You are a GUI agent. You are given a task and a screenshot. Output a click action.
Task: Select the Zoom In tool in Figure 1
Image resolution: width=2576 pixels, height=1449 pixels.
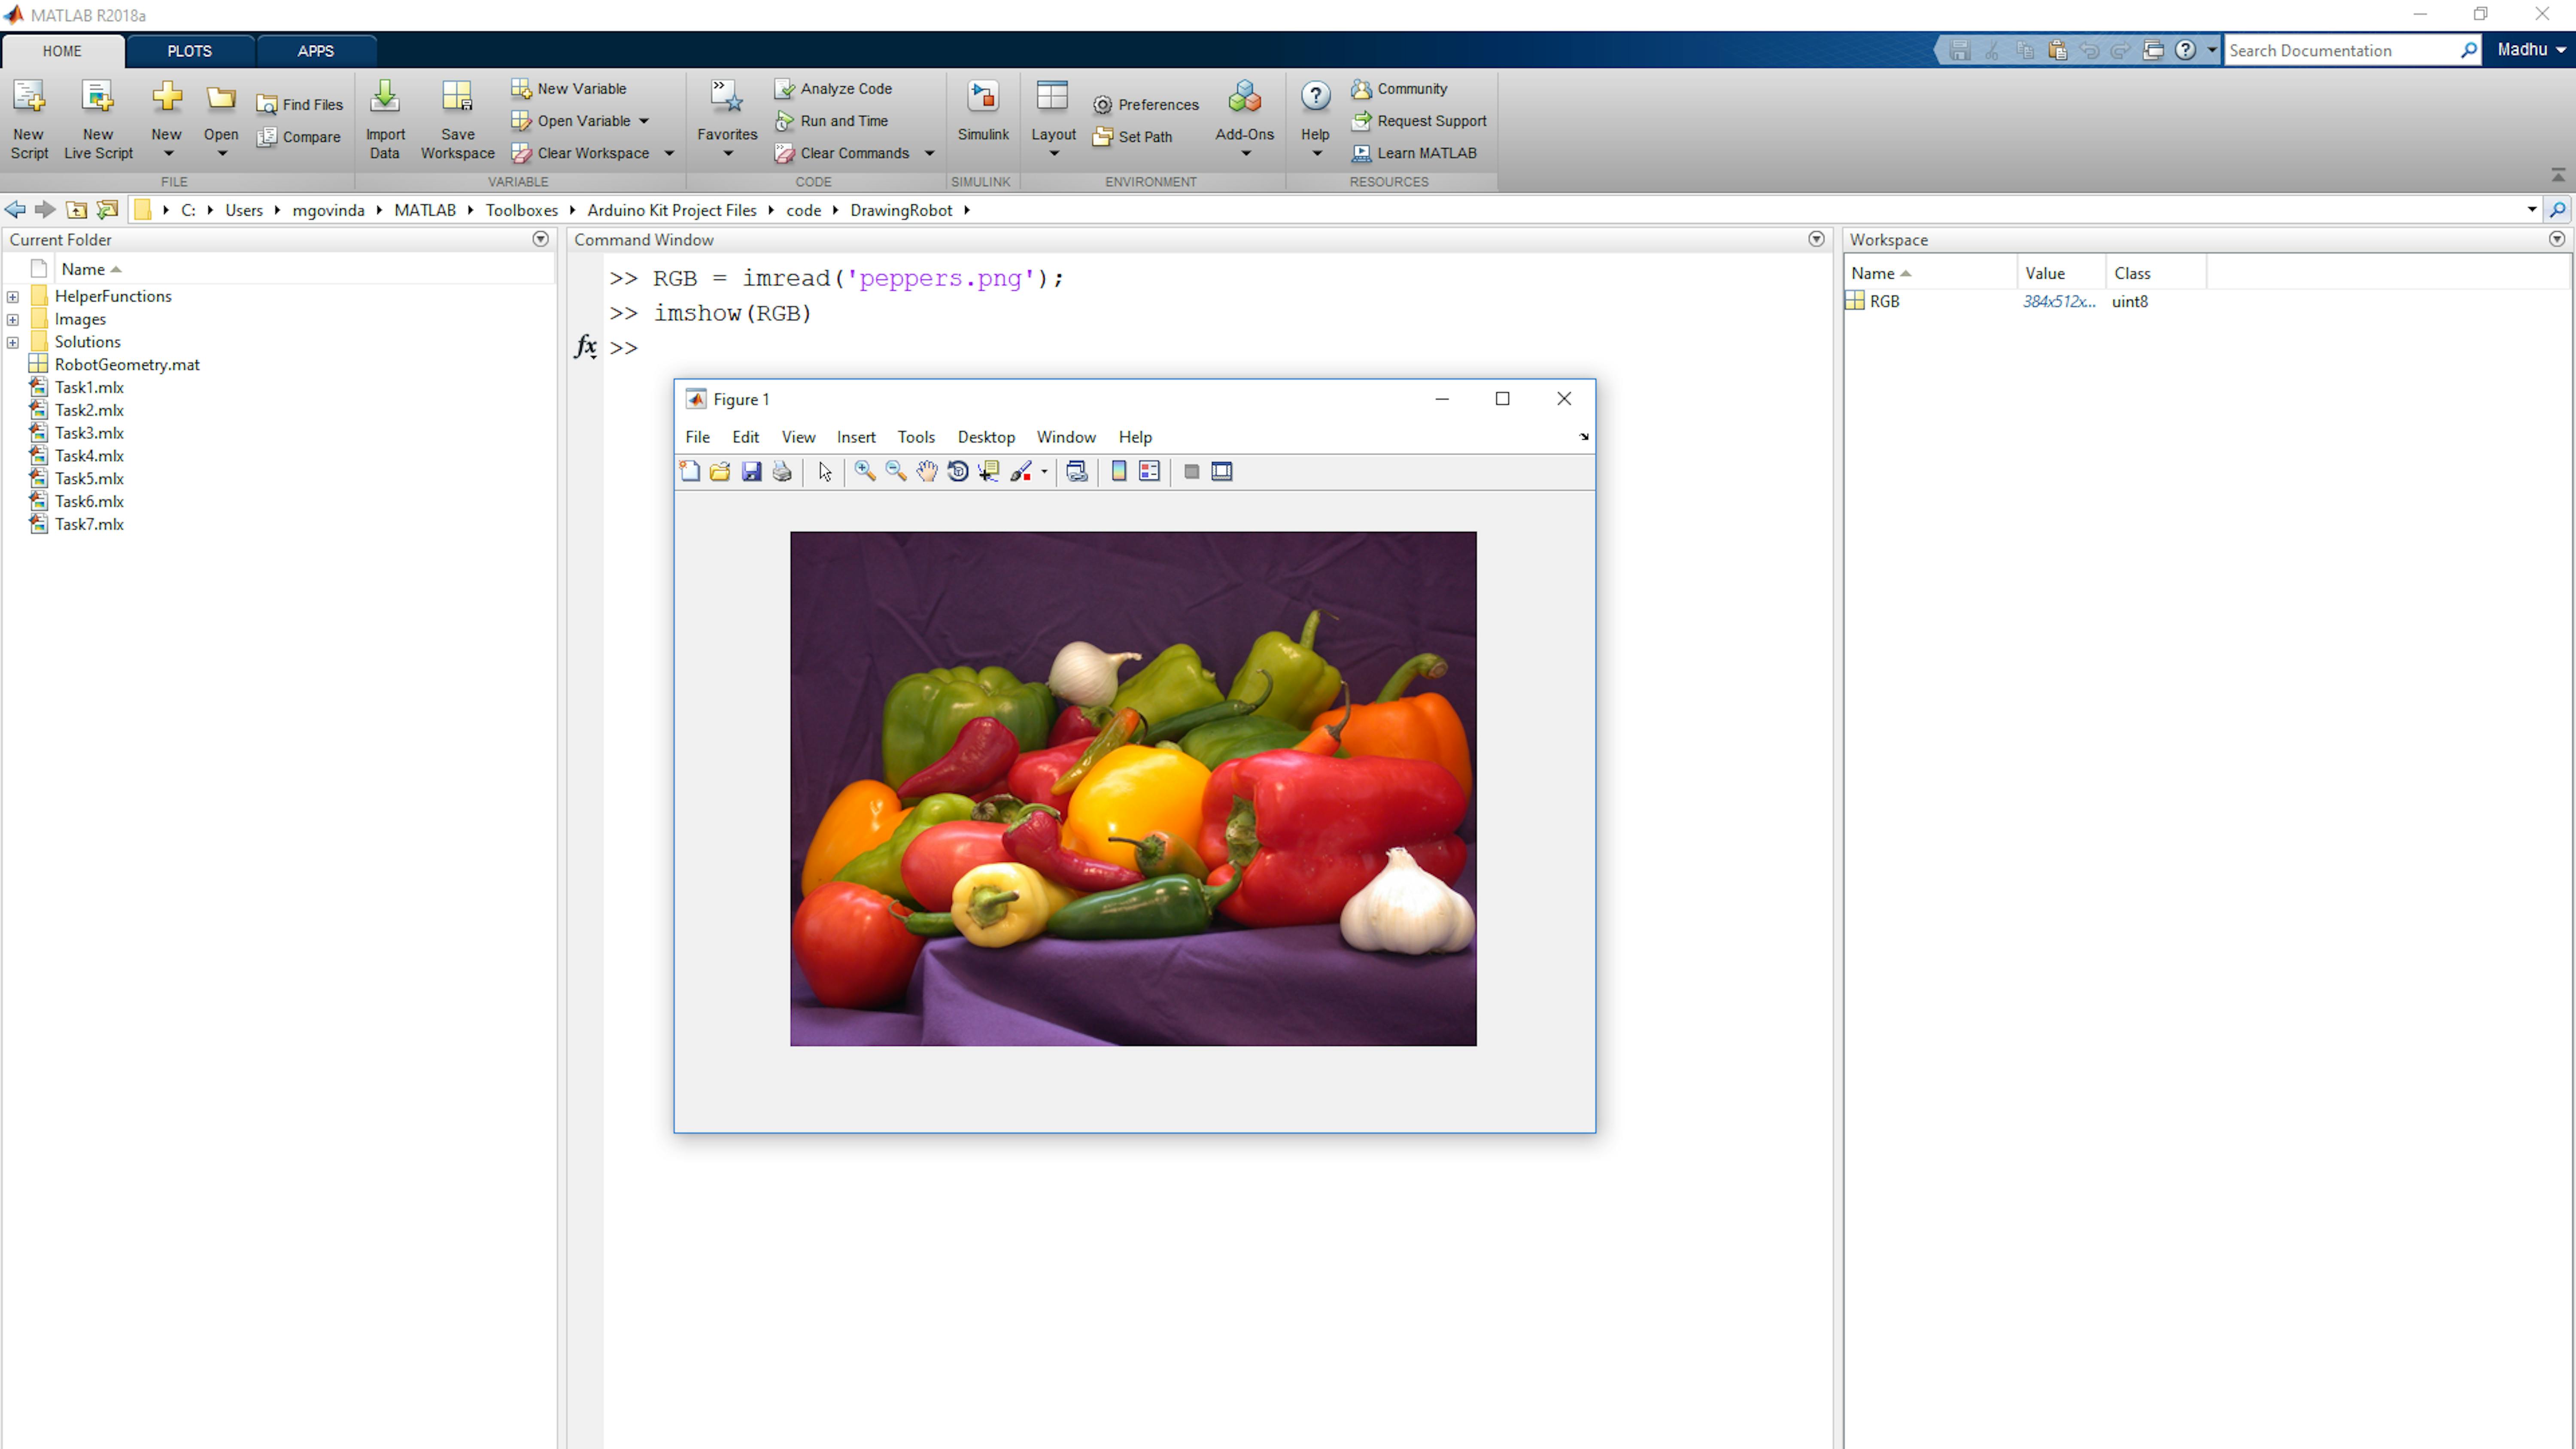(x=865, y=472)
